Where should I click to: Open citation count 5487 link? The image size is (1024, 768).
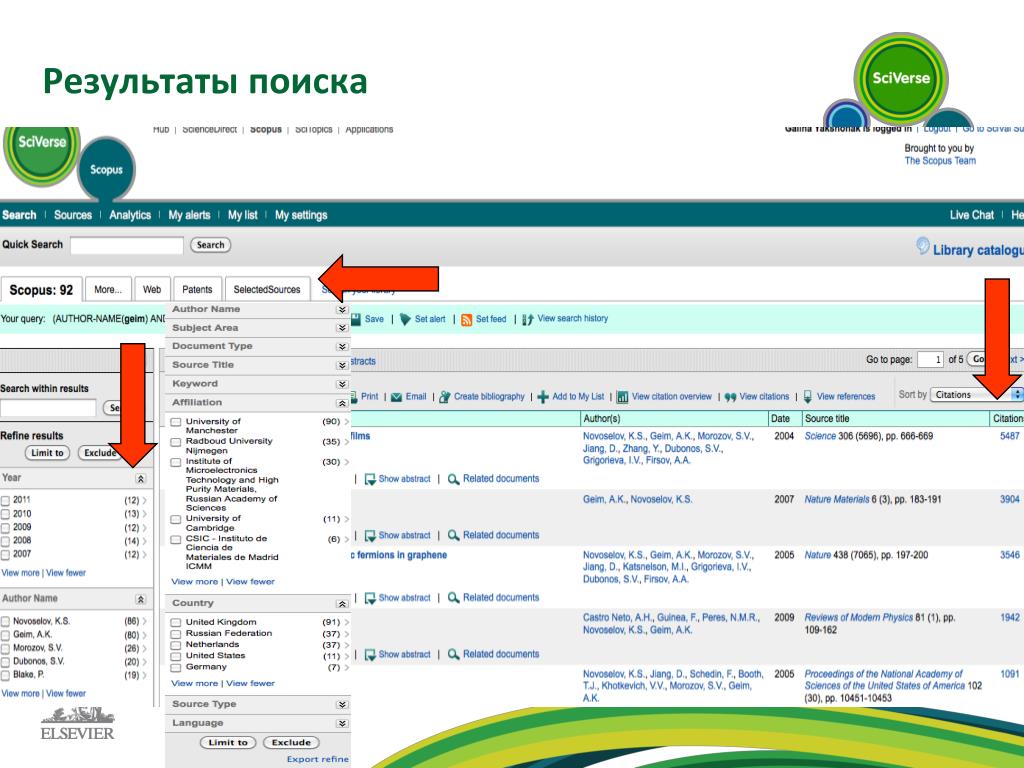(1010, 436)
